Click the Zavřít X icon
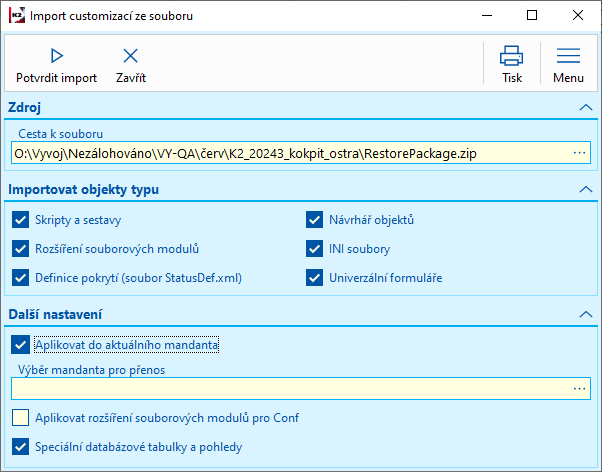 [x=131, y=56]
